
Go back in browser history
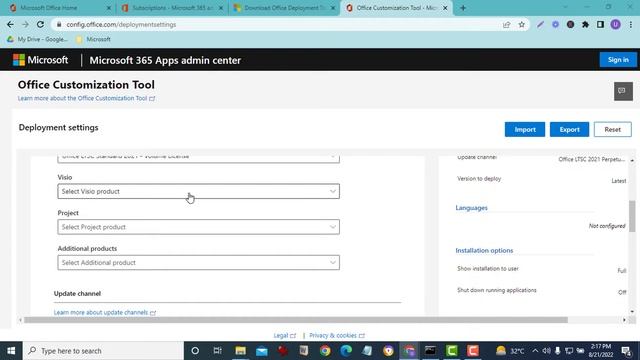(x=10, y=24)
